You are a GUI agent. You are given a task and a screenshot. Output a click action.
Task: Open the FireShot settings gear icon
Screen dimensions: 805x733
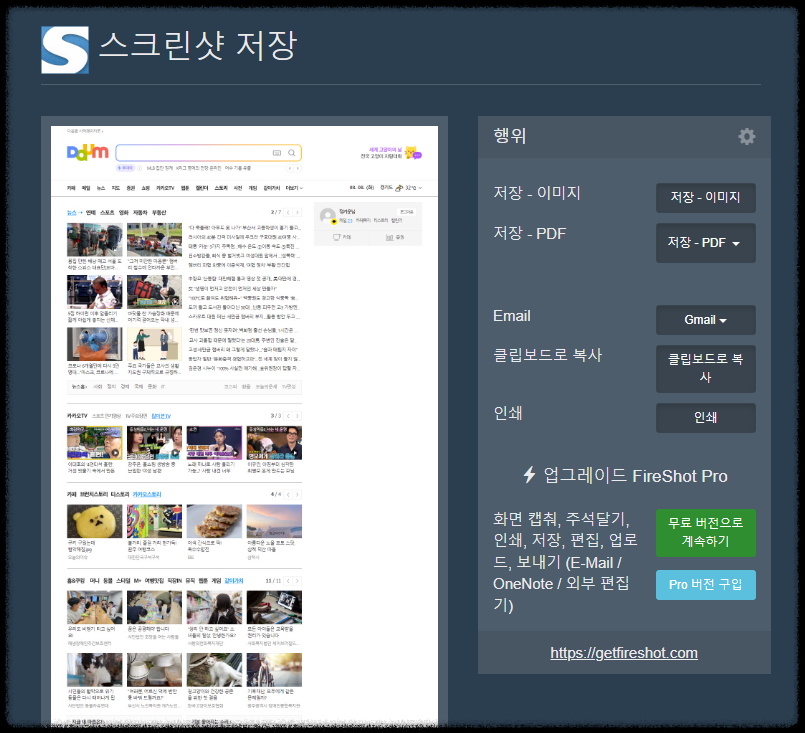(x=746, y=137)
